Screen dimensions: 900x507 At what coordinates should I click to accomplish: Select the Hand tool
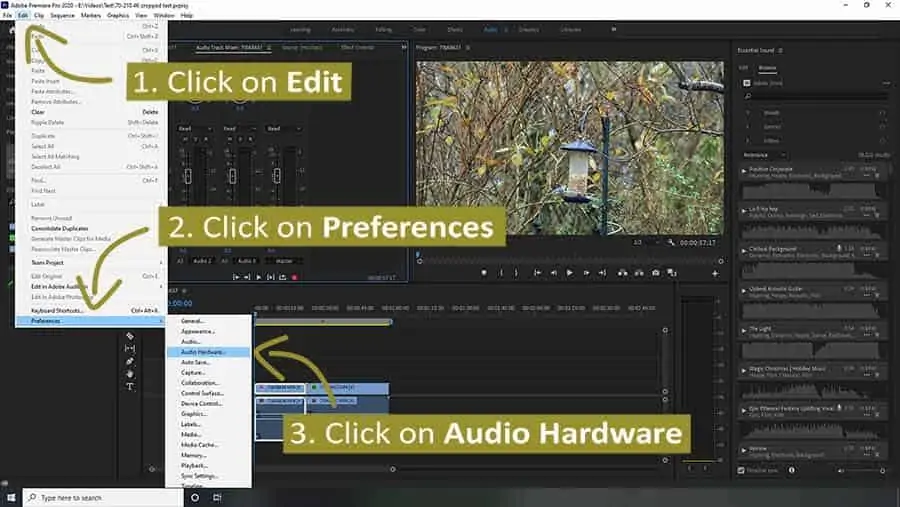(x=130, y=374)
